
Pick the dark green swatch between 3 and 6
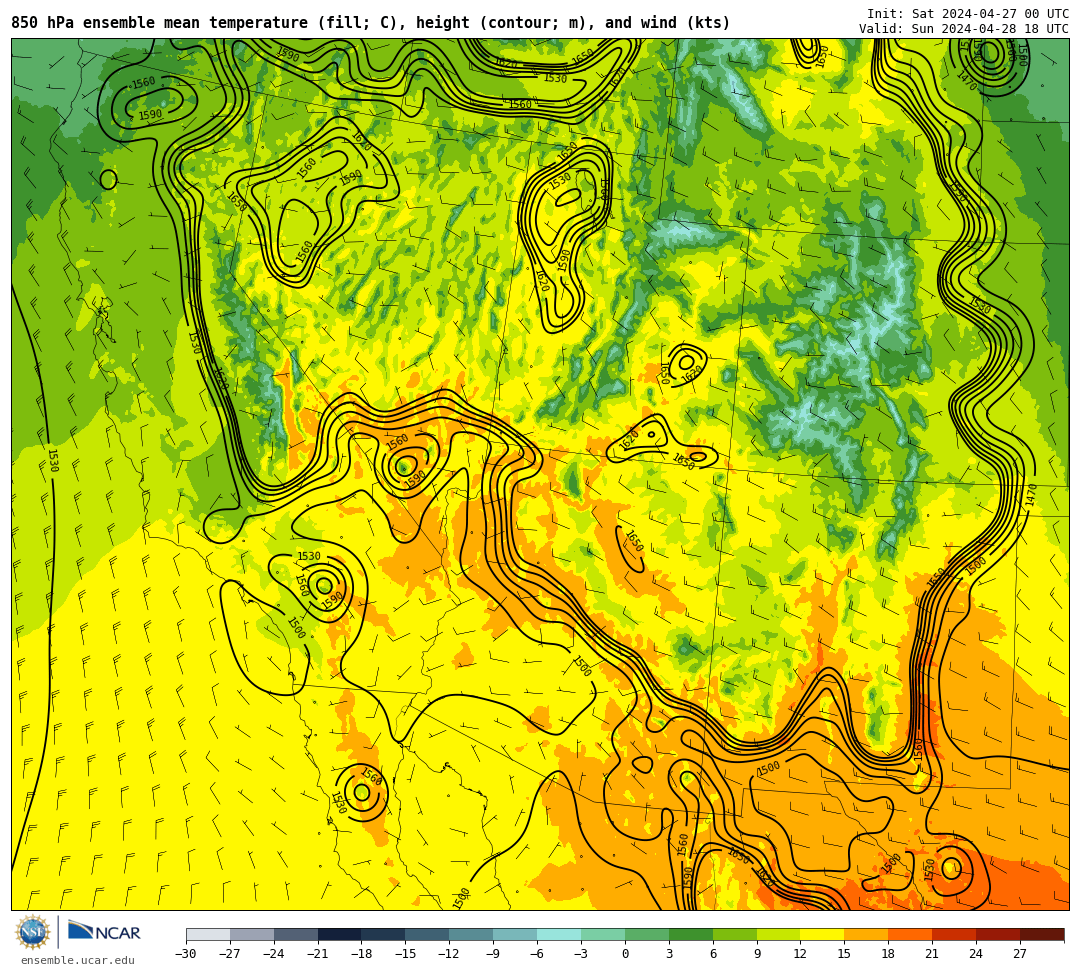[691, 934]
